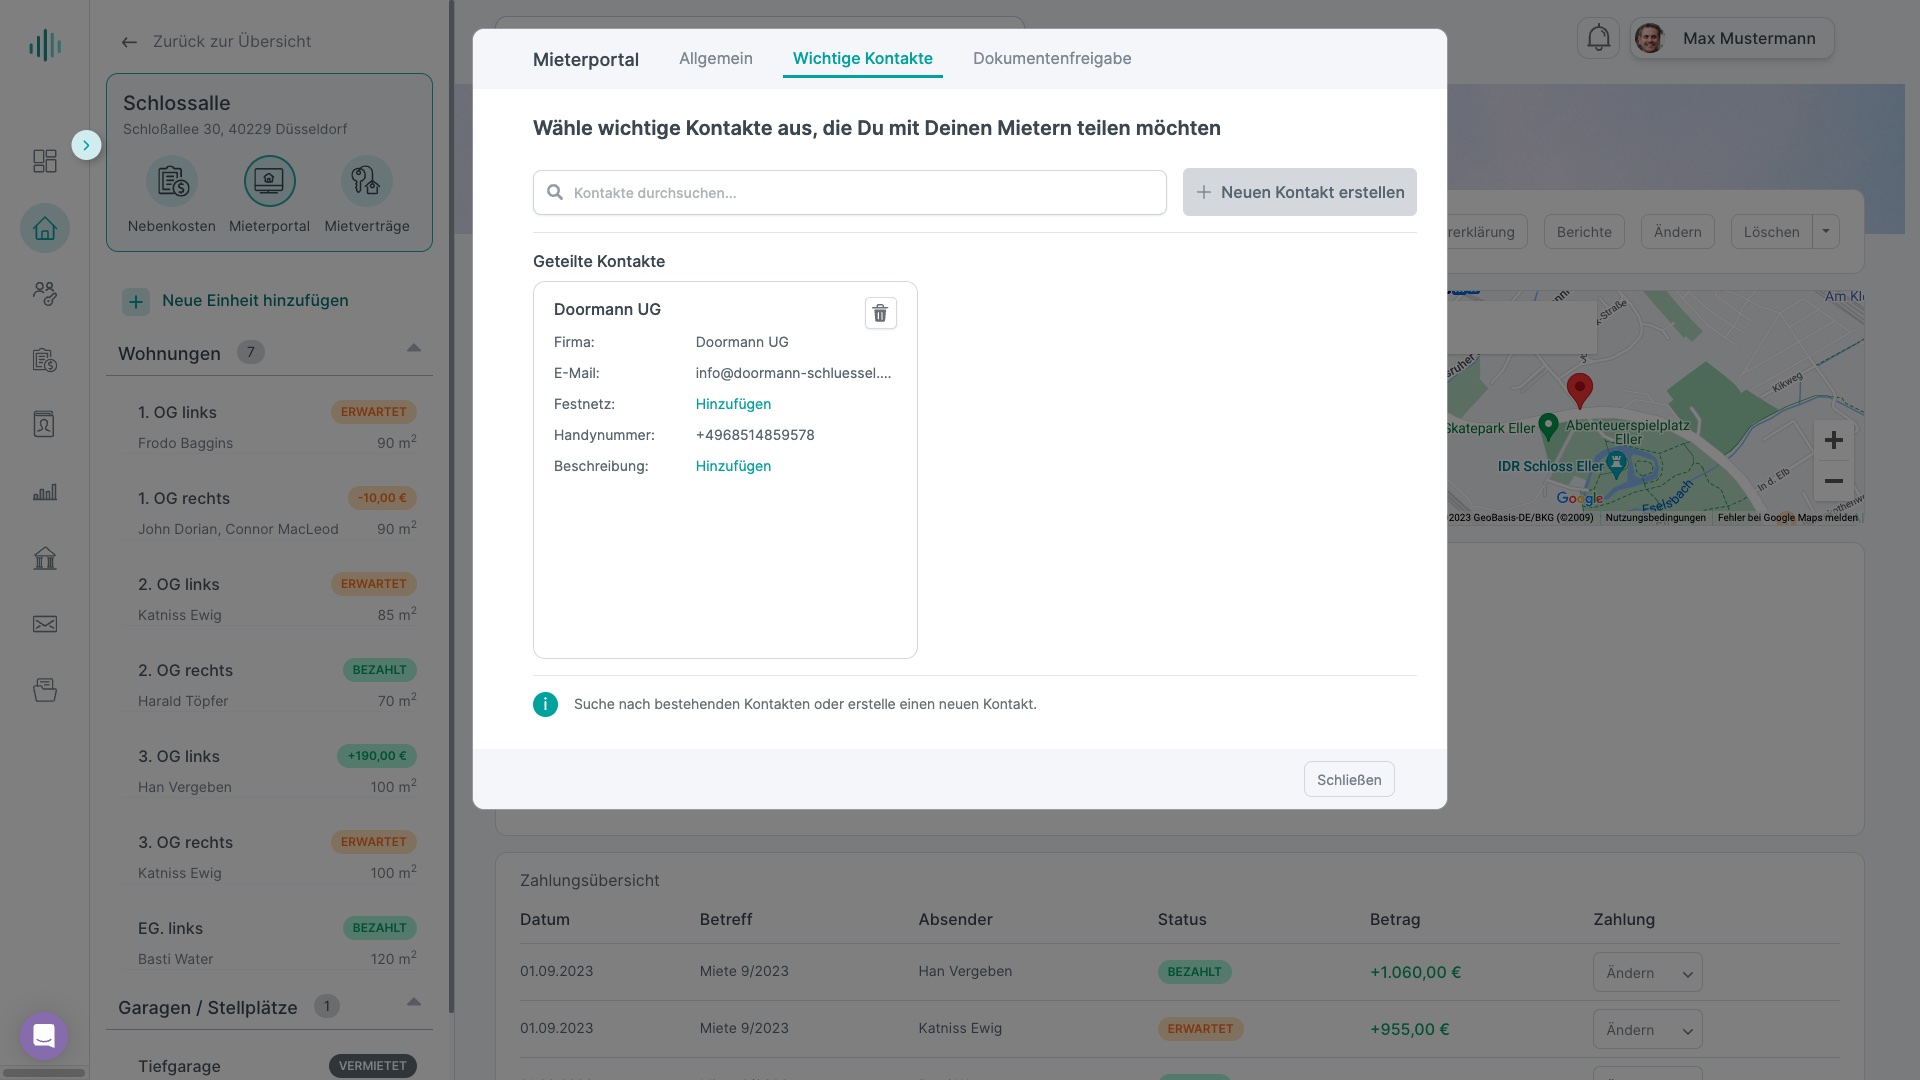Add Beschreibung via Hinzufügen link
The width and height of the screenshot is (1920, 1080).
tap(733, 466)
